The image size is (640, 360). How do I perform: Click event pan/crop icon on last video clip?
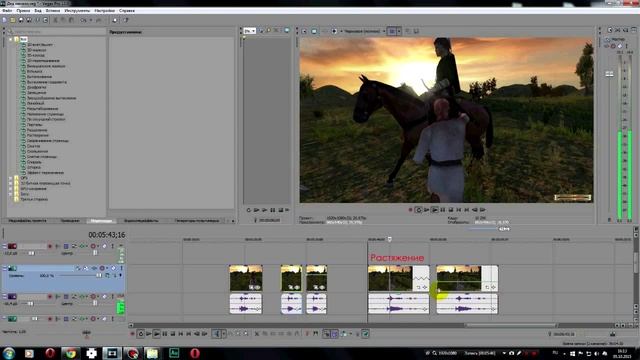[487, 287]
